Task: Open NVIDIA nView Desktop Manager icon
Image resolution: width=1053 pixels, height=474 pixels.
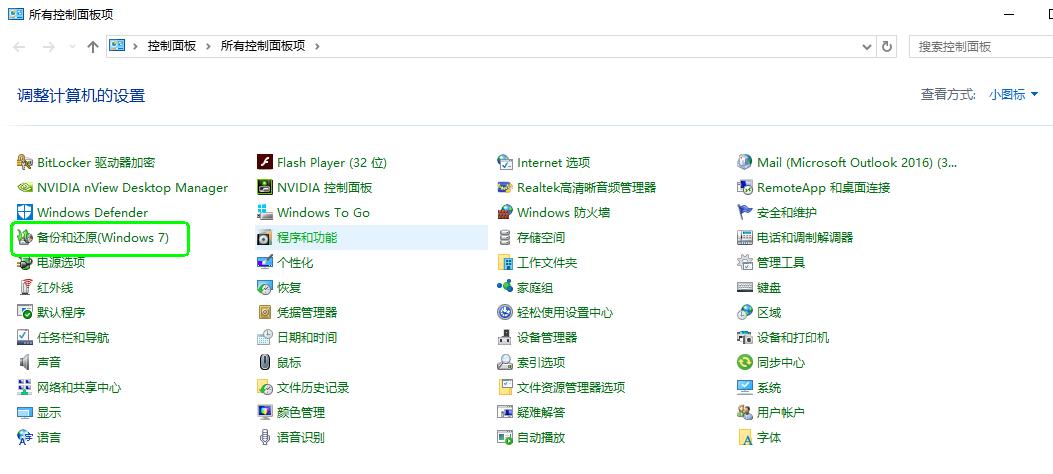Action: point(25,187)
